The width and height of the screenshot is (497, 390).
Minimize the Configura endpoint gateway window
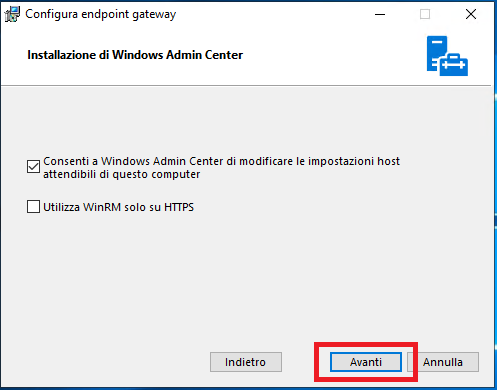point(380,14)
